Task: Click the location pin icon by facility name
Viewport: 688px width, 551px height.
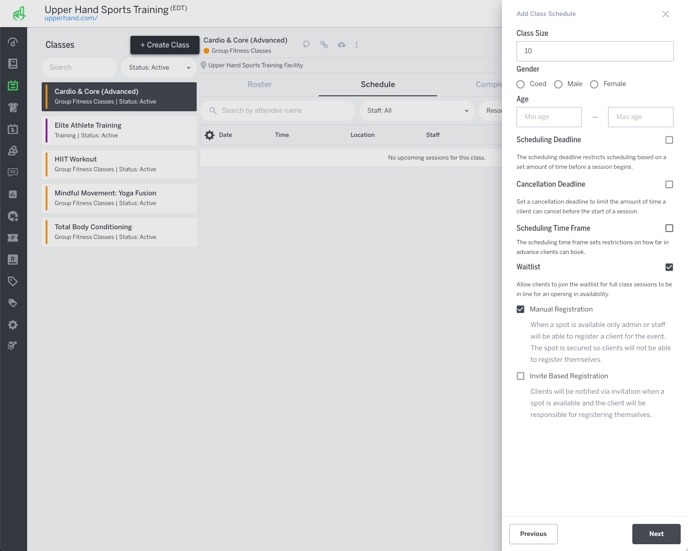Action: coord(203,65)
